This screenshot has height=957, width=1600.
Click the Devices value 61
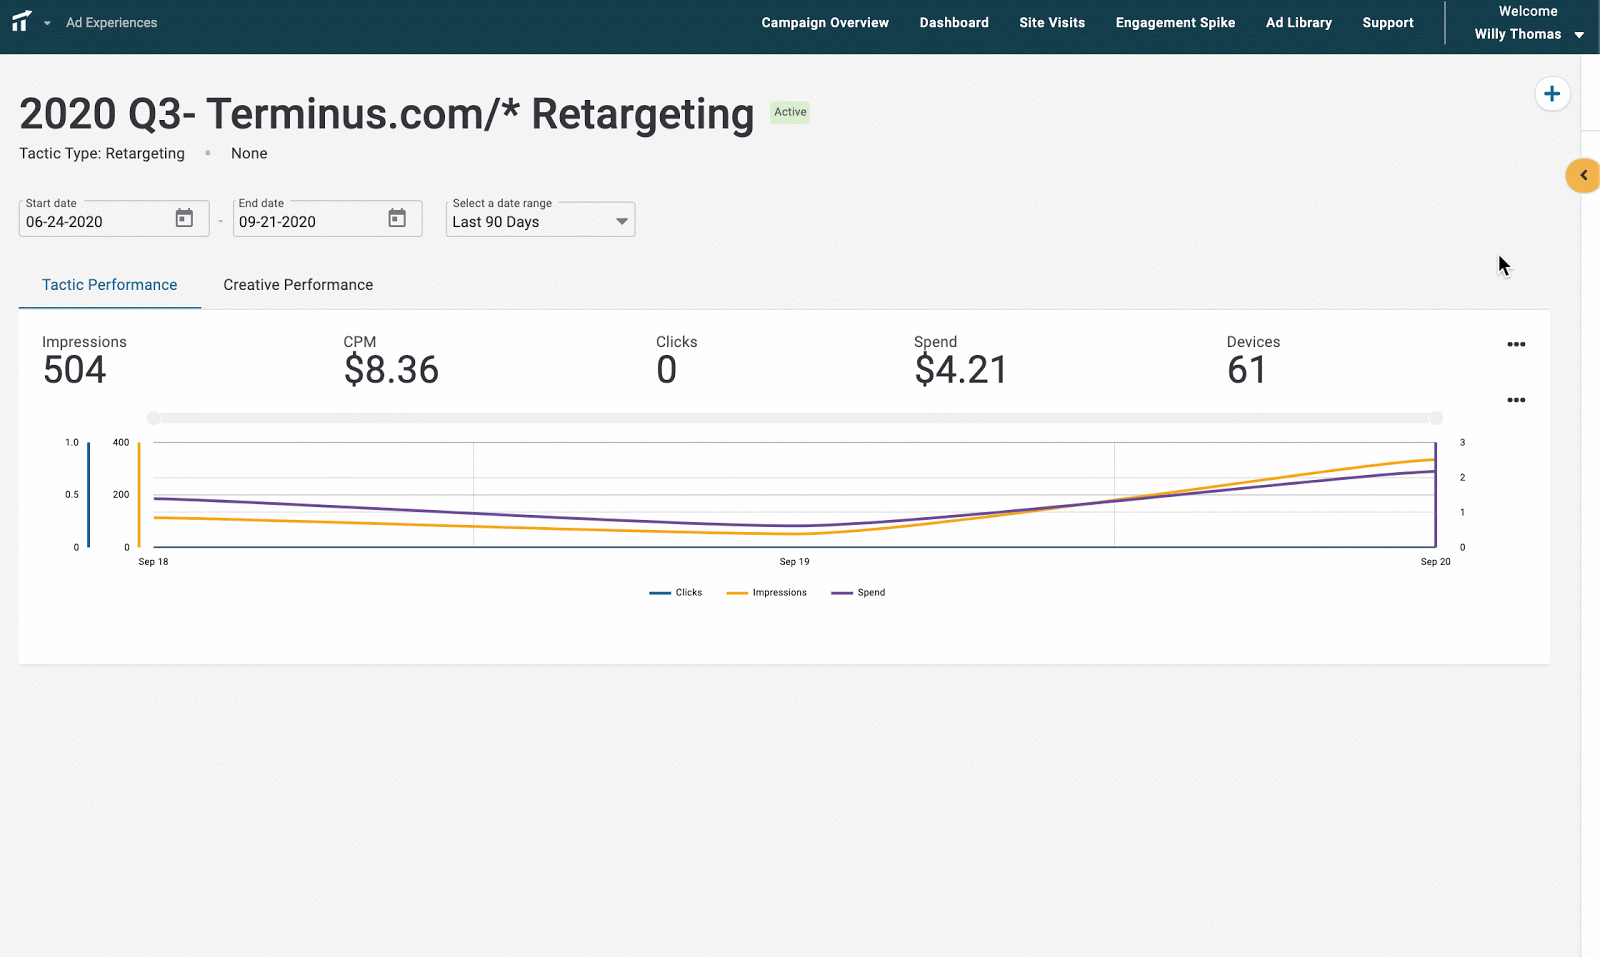[1247, 370]
